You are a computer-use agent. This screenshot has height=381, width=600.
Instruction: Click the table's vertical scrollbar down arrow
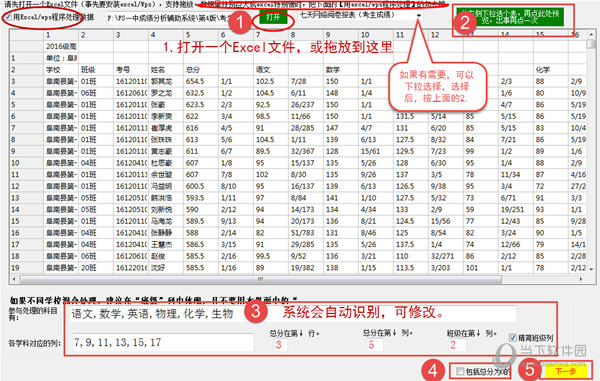(x=592, y=269)
